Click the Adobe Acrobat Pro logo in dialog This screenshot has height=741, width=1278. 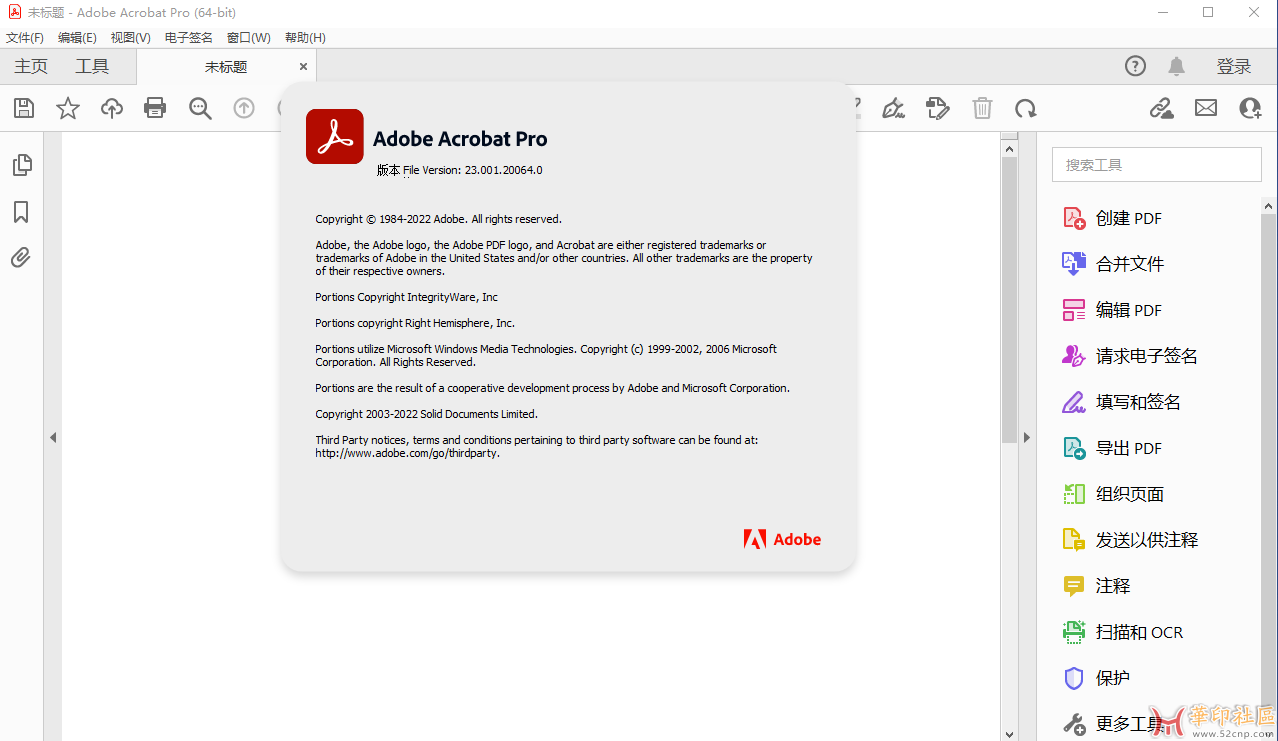tap(334, 136)
